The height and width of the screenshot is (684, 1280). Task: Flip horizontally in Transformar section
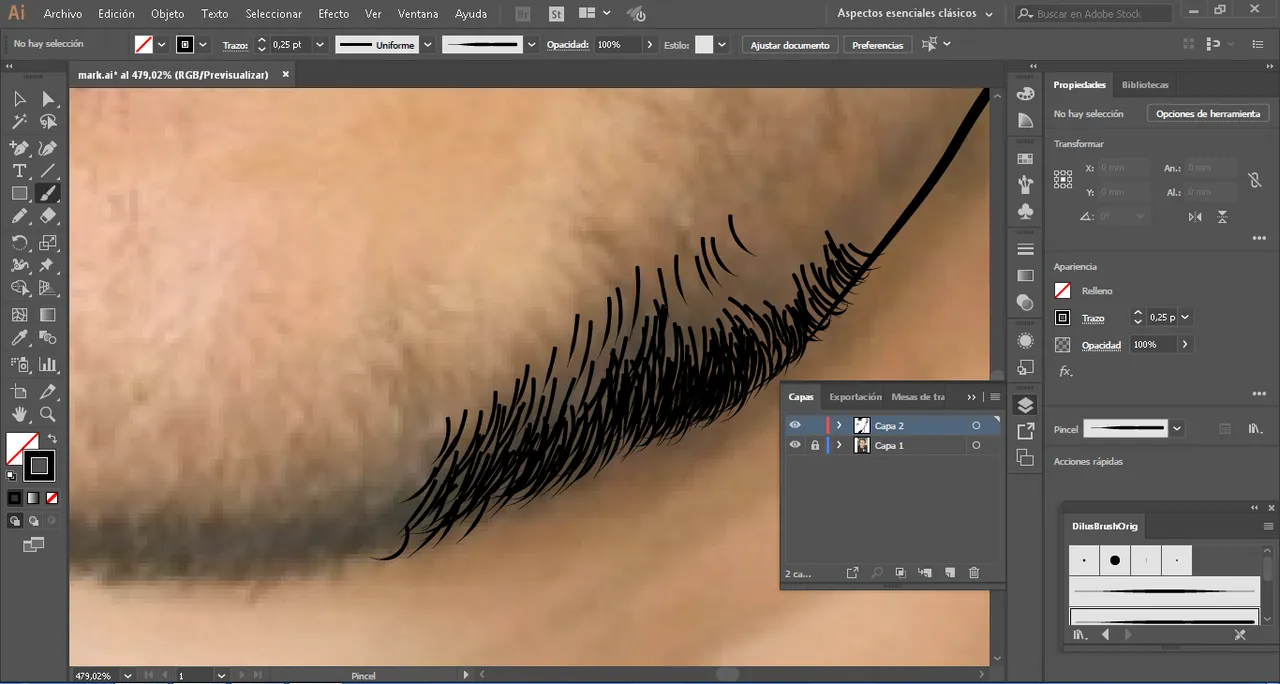1195,217
